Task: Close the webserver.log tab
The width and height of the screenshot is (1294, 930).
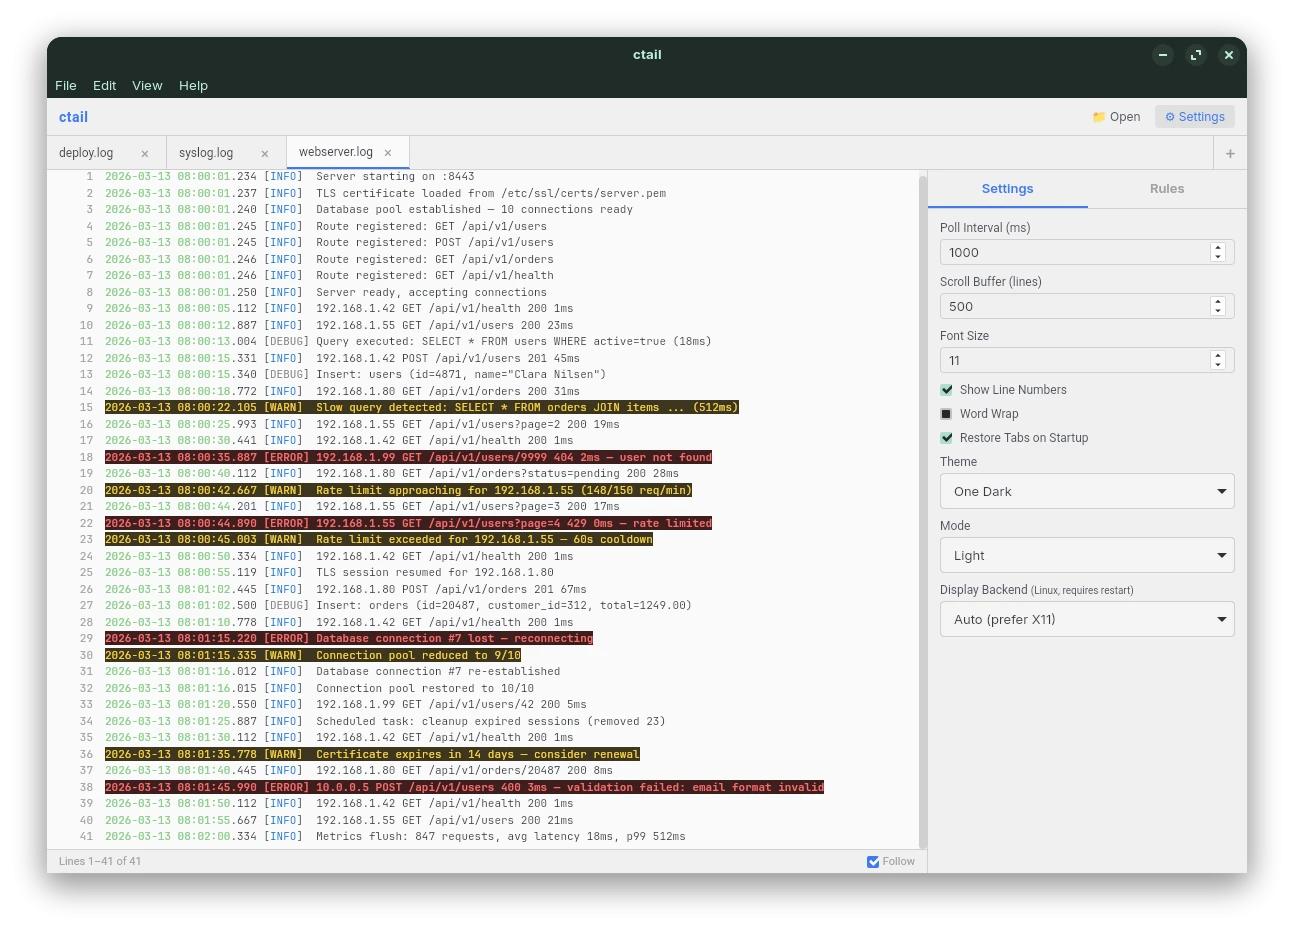Action: coord(388,153)
